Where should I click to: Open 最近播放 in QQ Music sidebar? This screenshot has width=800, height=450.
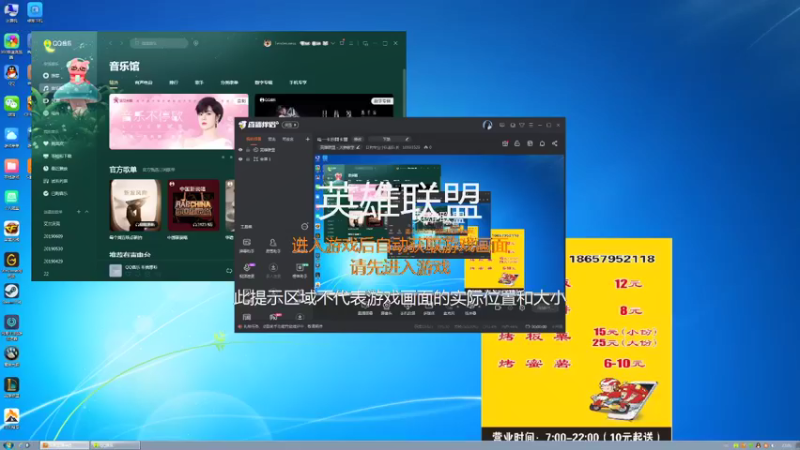(x=55, y=168)
